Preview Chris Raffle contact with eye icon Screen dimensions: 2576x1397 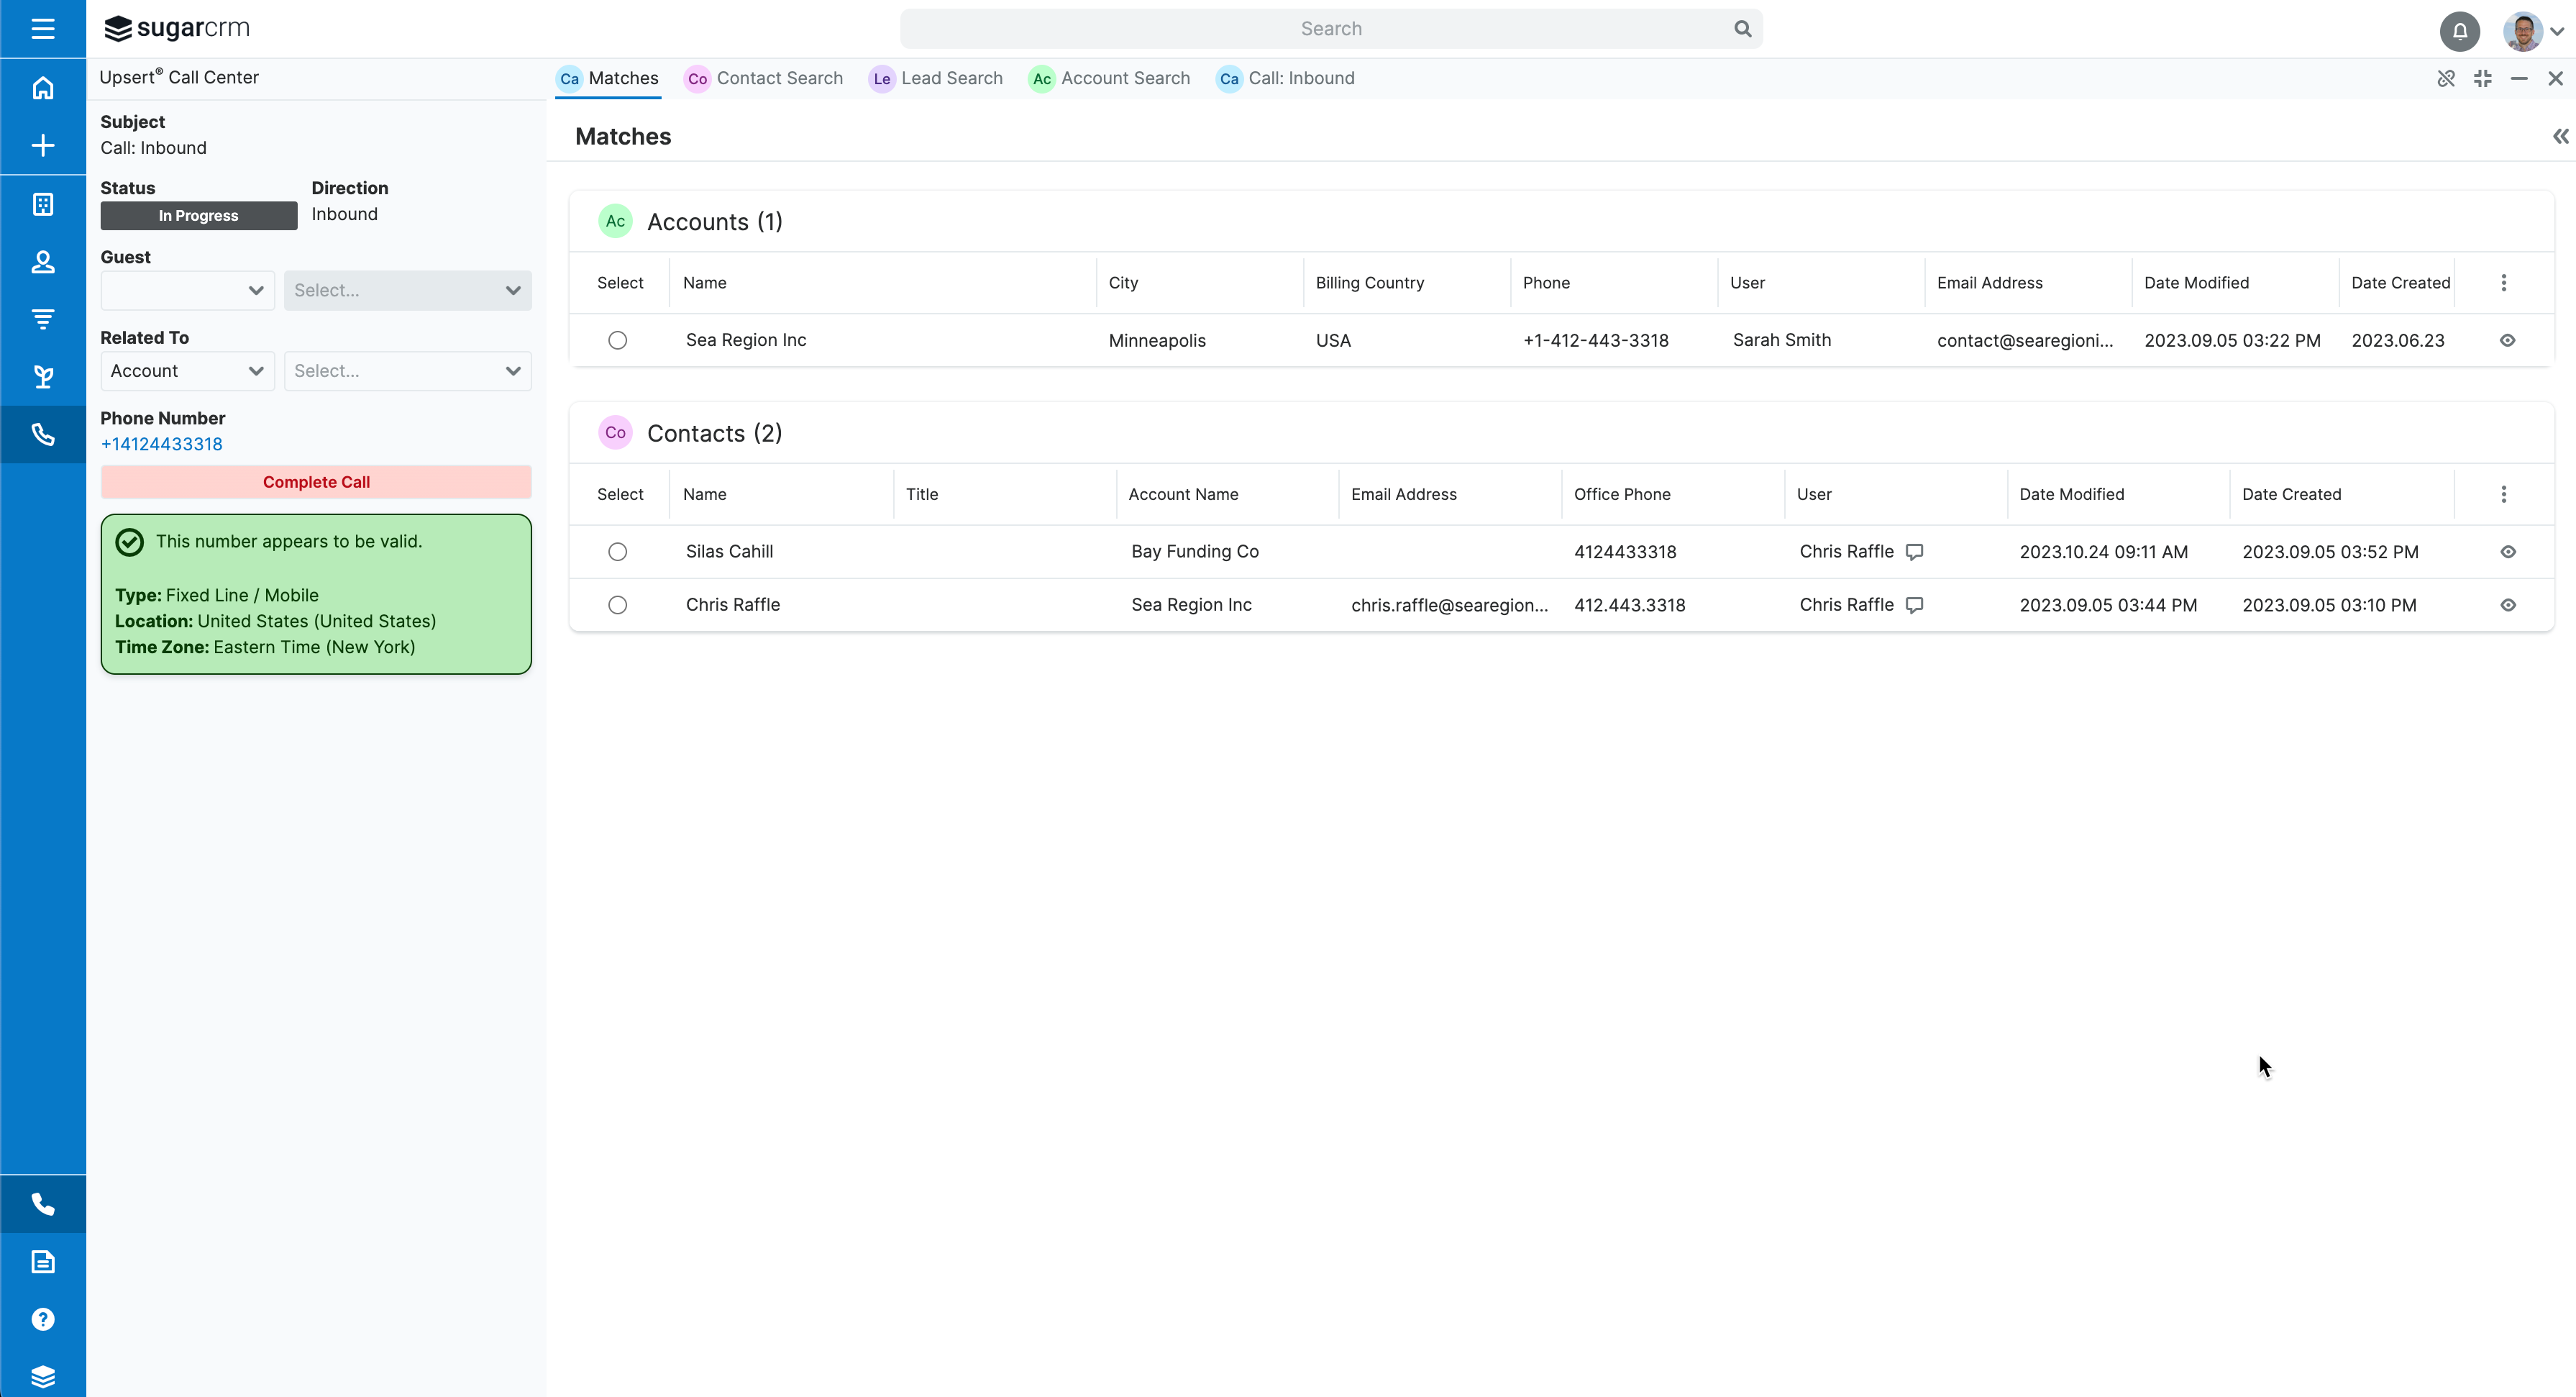[x=2507, y=605]
